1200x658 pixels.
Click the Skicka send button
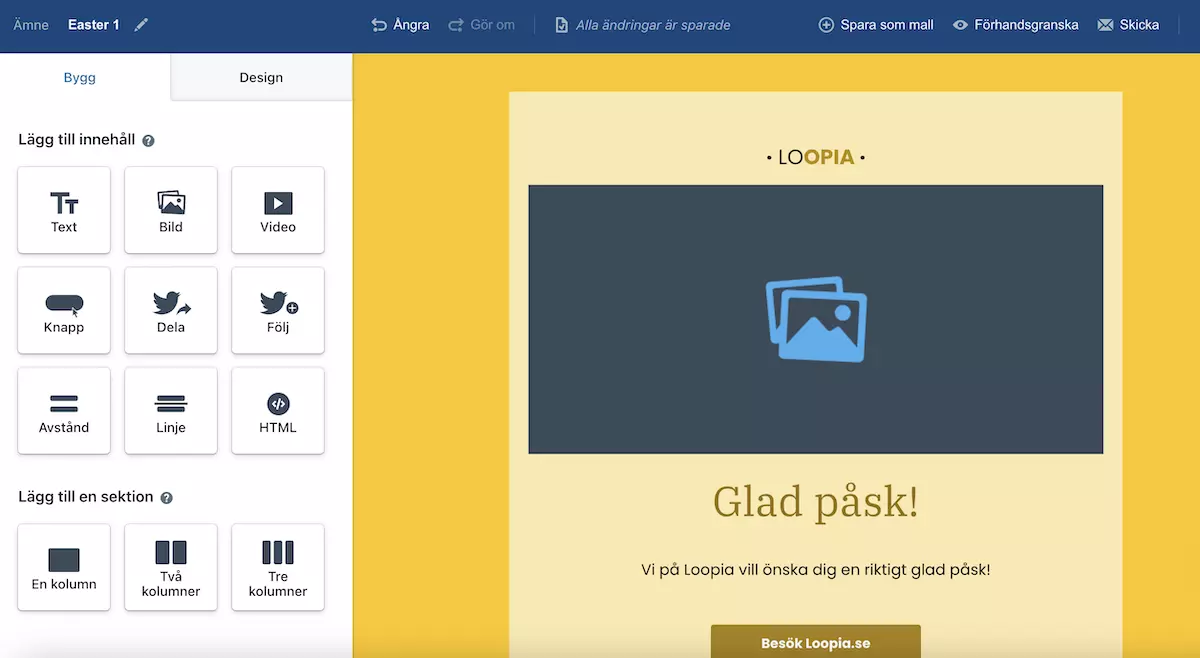(1128, 25)
